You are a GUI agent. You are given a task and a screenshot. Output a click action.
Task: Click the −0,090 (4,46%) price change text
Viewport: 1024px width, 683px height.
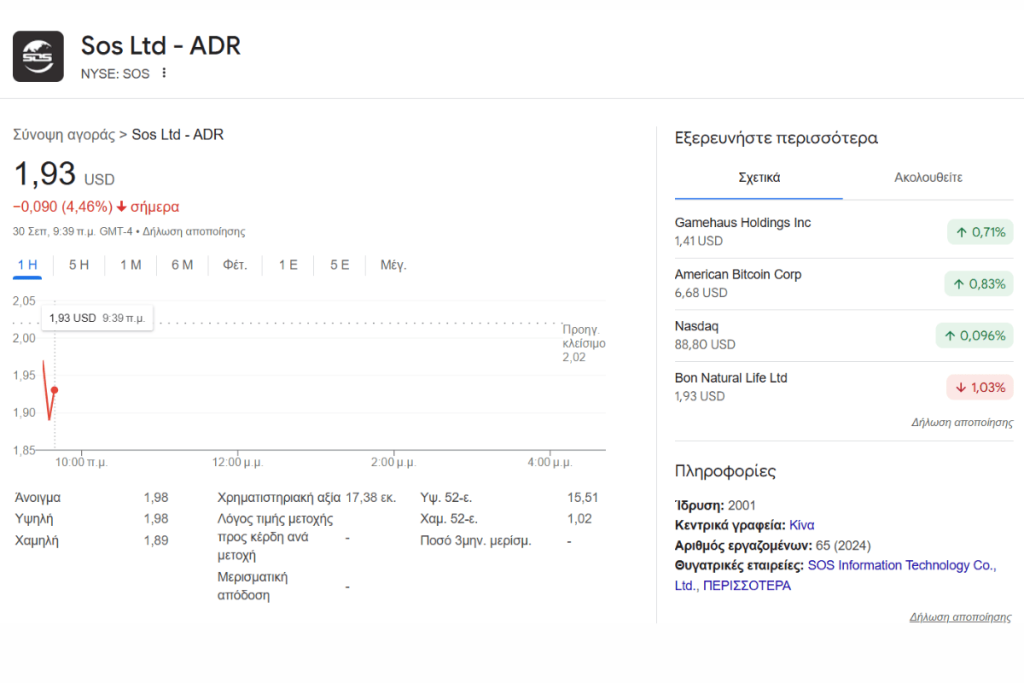(63, 207)
